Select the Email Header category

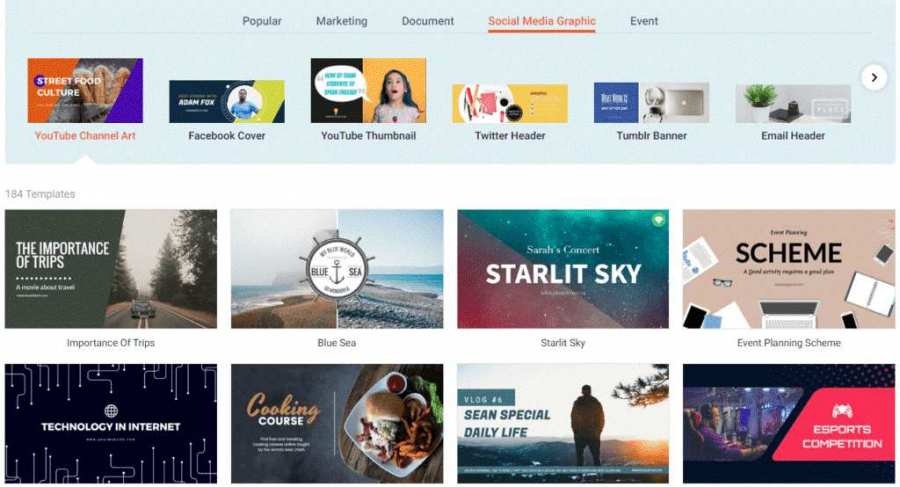[x=793, y=103]
